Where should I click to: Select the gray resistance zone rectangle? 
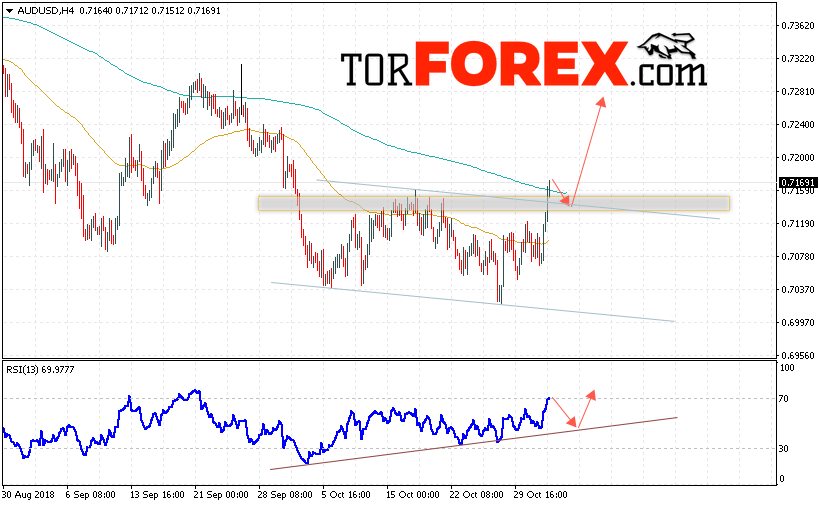(494, 204)
